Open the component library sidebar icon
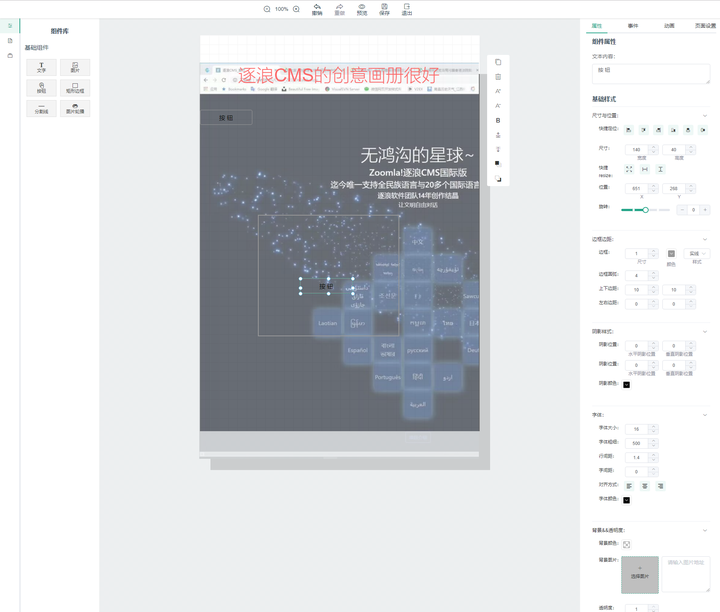The image size is (720, 612). [10, 26]
